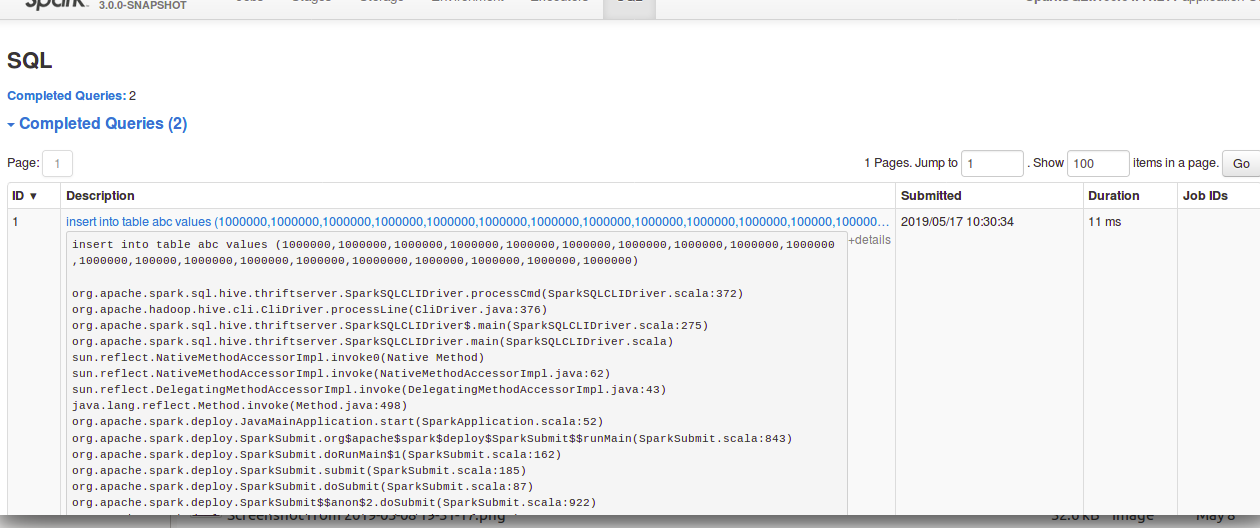Open the insert into table abc query link
The width and height of the screenshot is (1260, 528).
478,222
